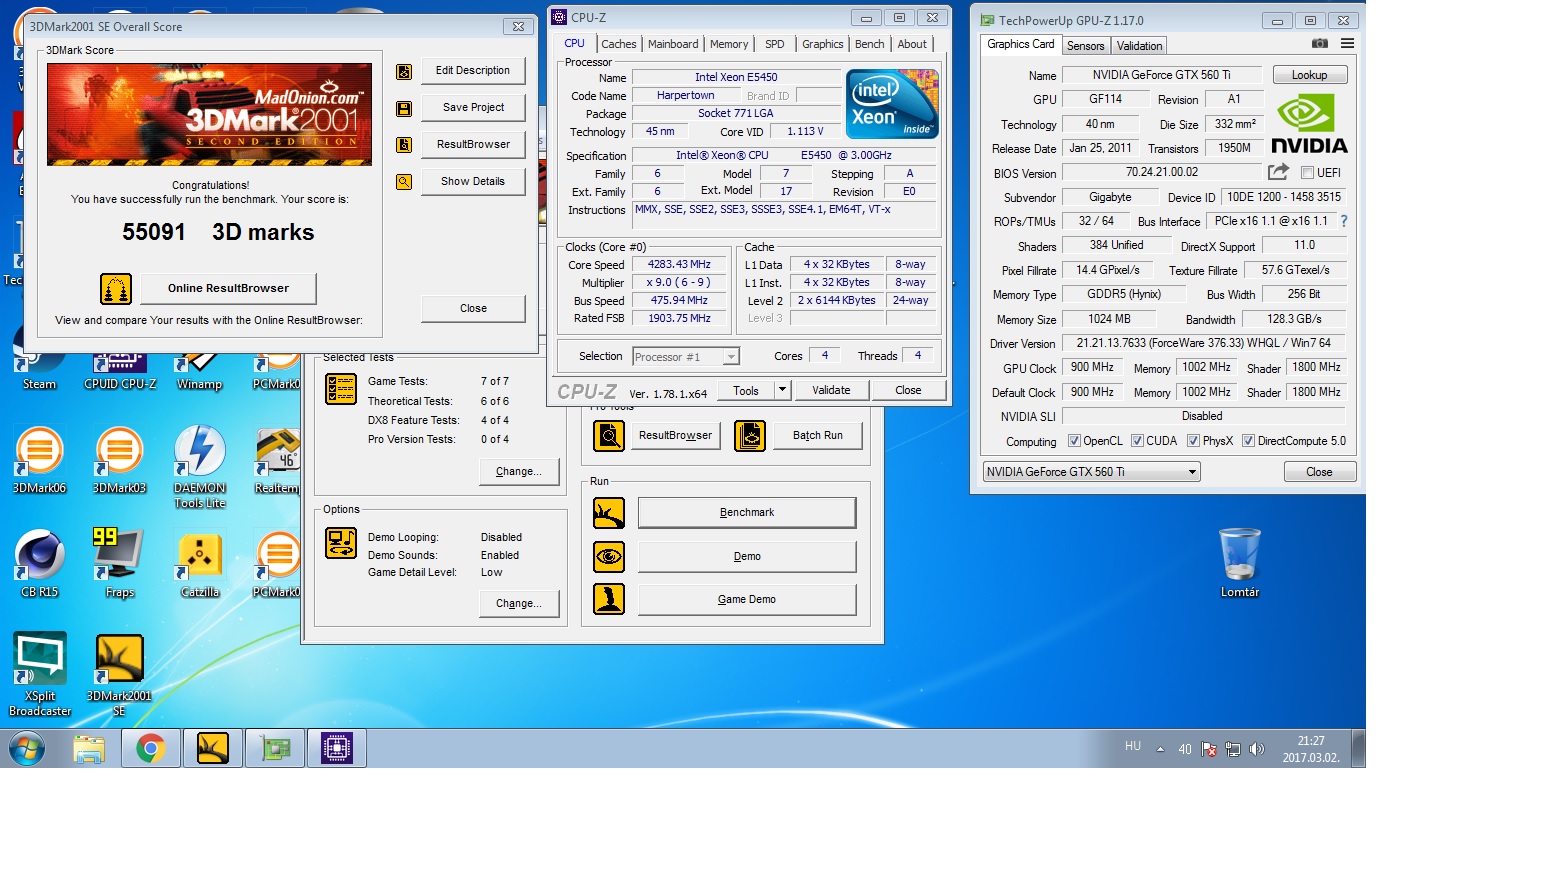Expand the CPU-Z Tools dropdown arrow
The height and width of the screenshot is (896, 1560).
pyautogui.click(x=783, y=390)
